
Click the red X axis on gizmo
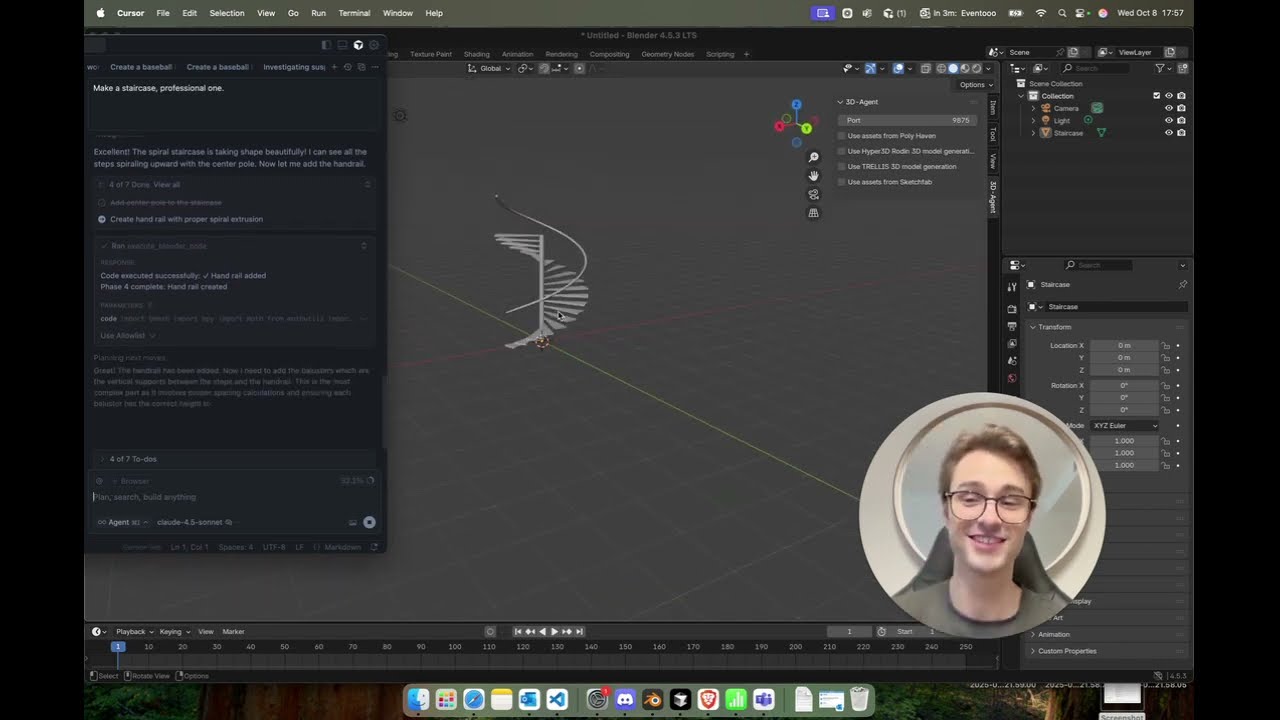click(x=779, y=126)
